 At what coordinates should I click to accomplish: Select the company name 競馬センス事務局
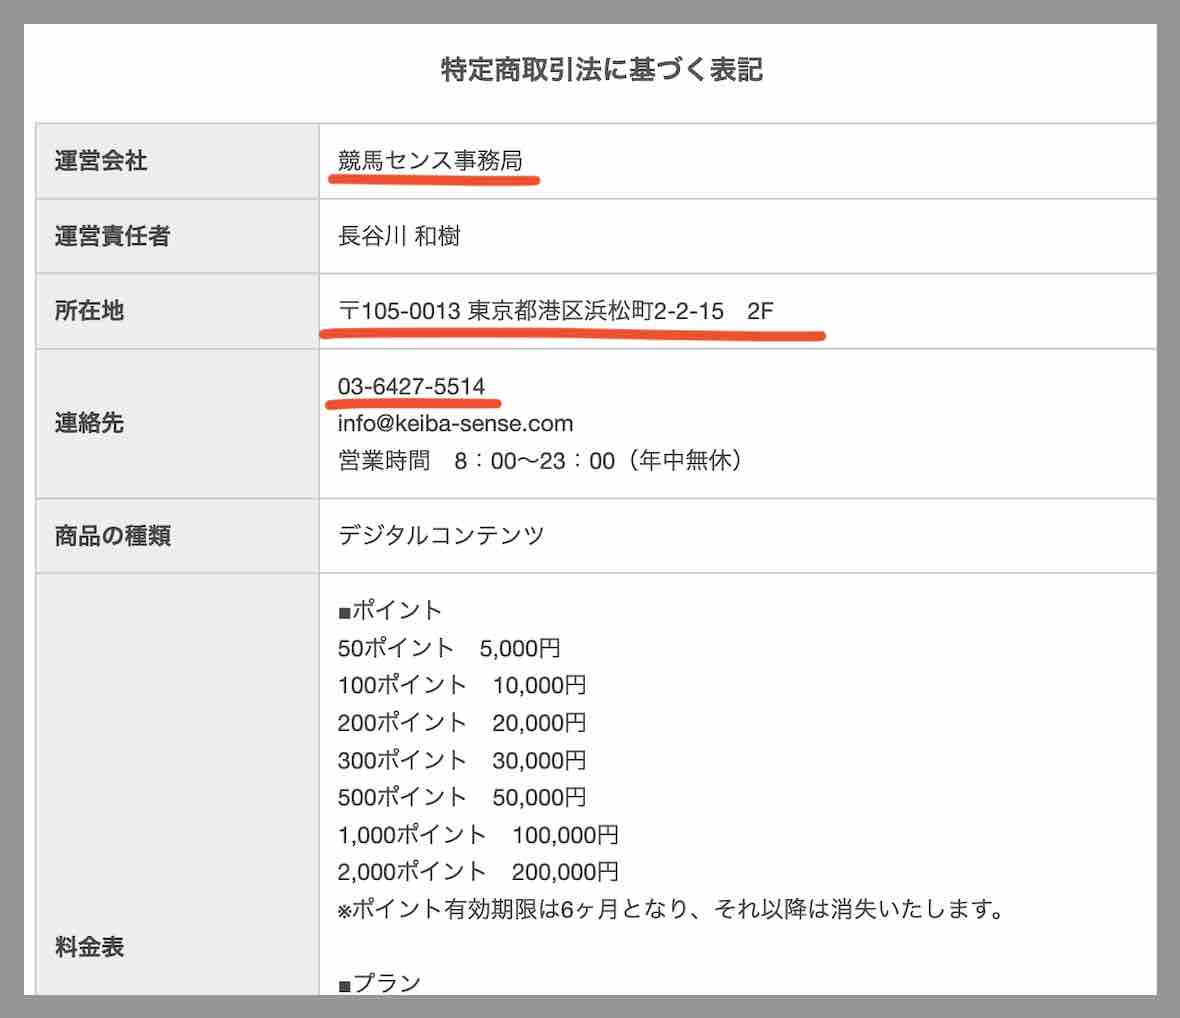click(430, 161)
